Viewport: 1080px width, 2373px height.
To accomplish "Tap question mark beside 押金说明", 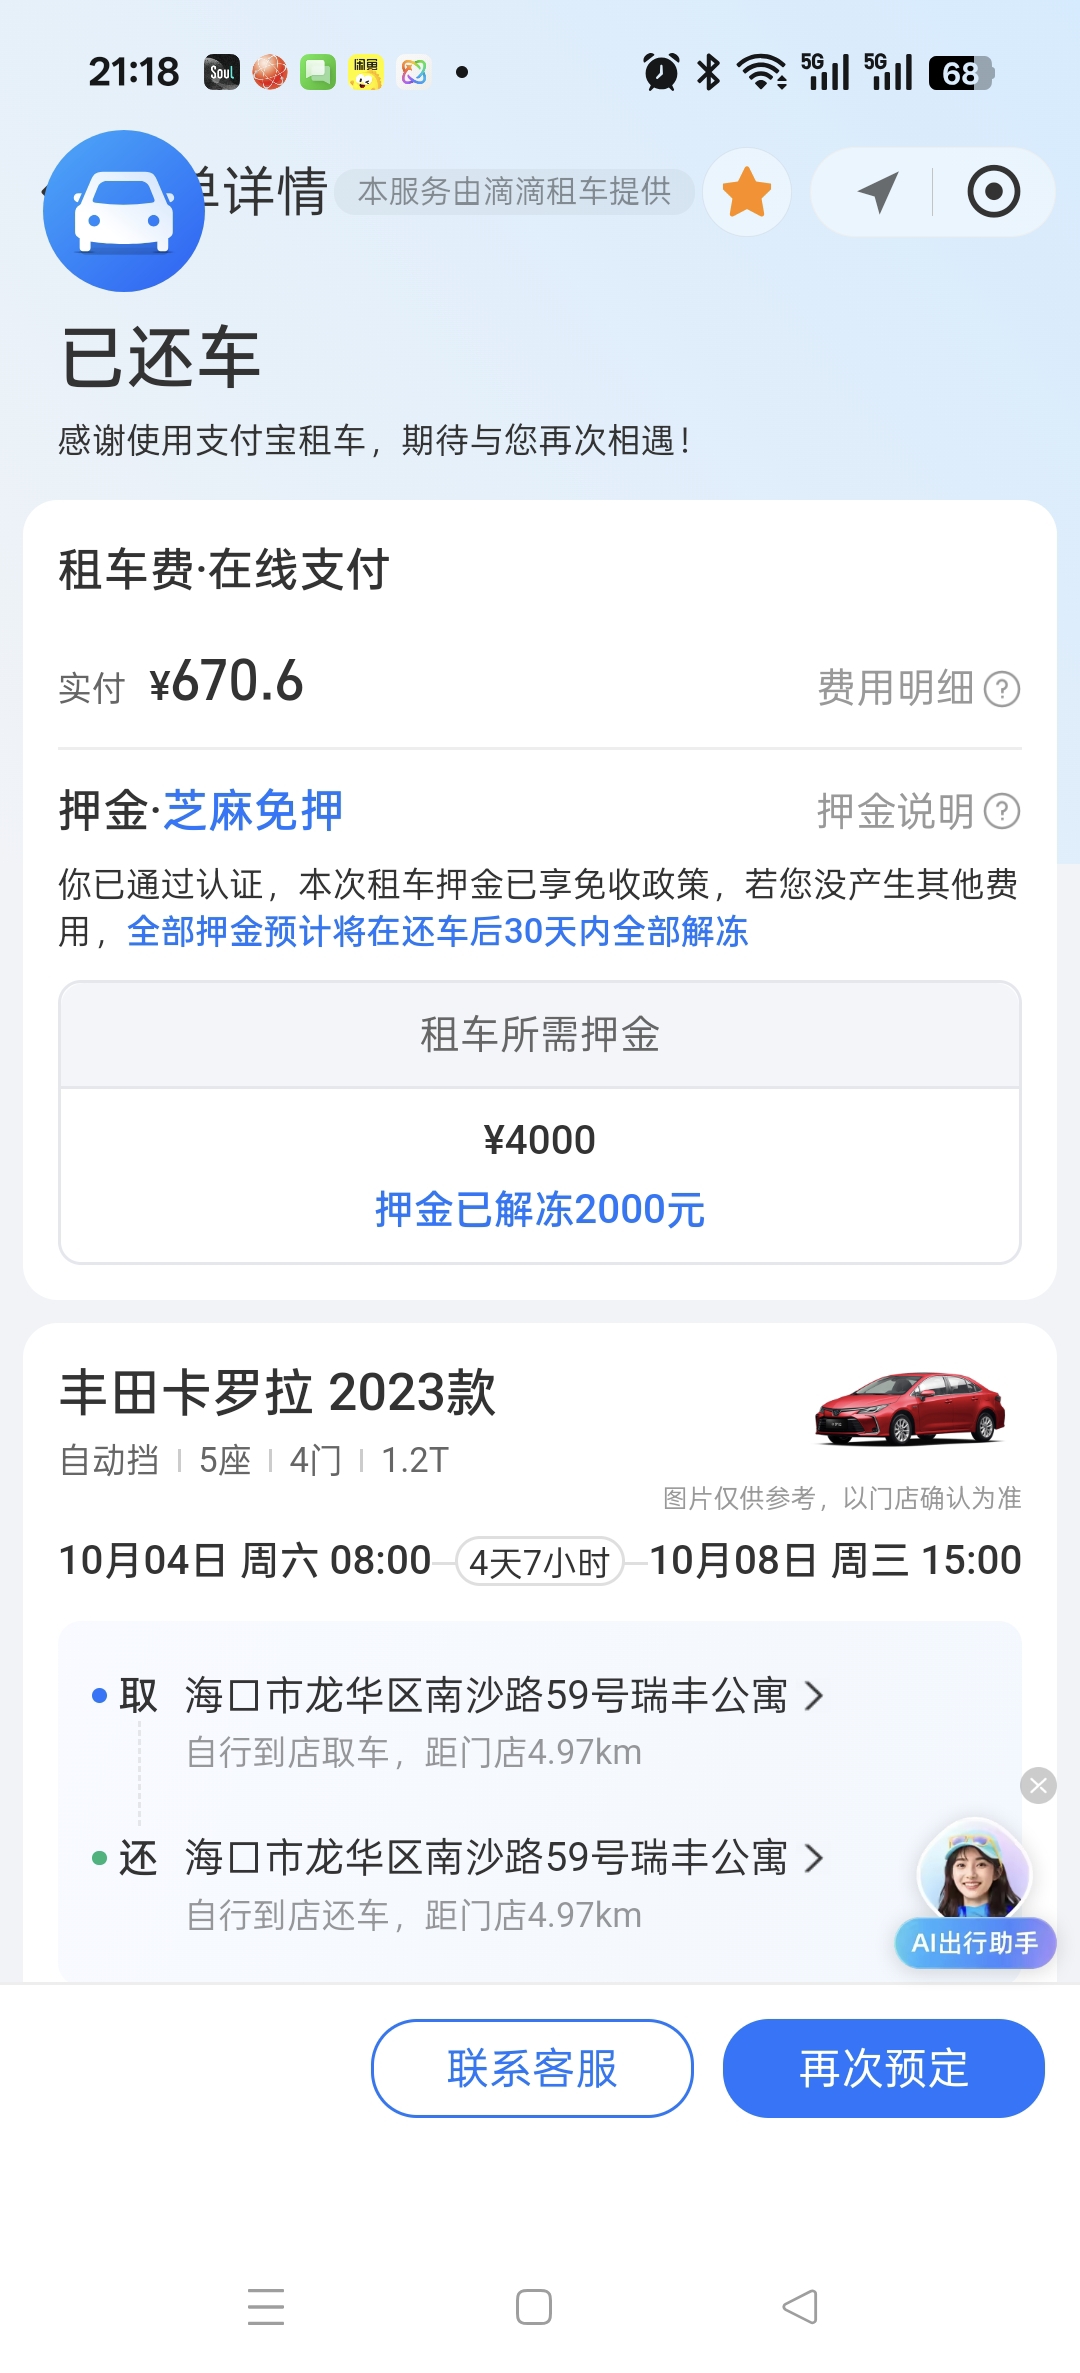I will pyautogui.click(x=1002, y=811).
